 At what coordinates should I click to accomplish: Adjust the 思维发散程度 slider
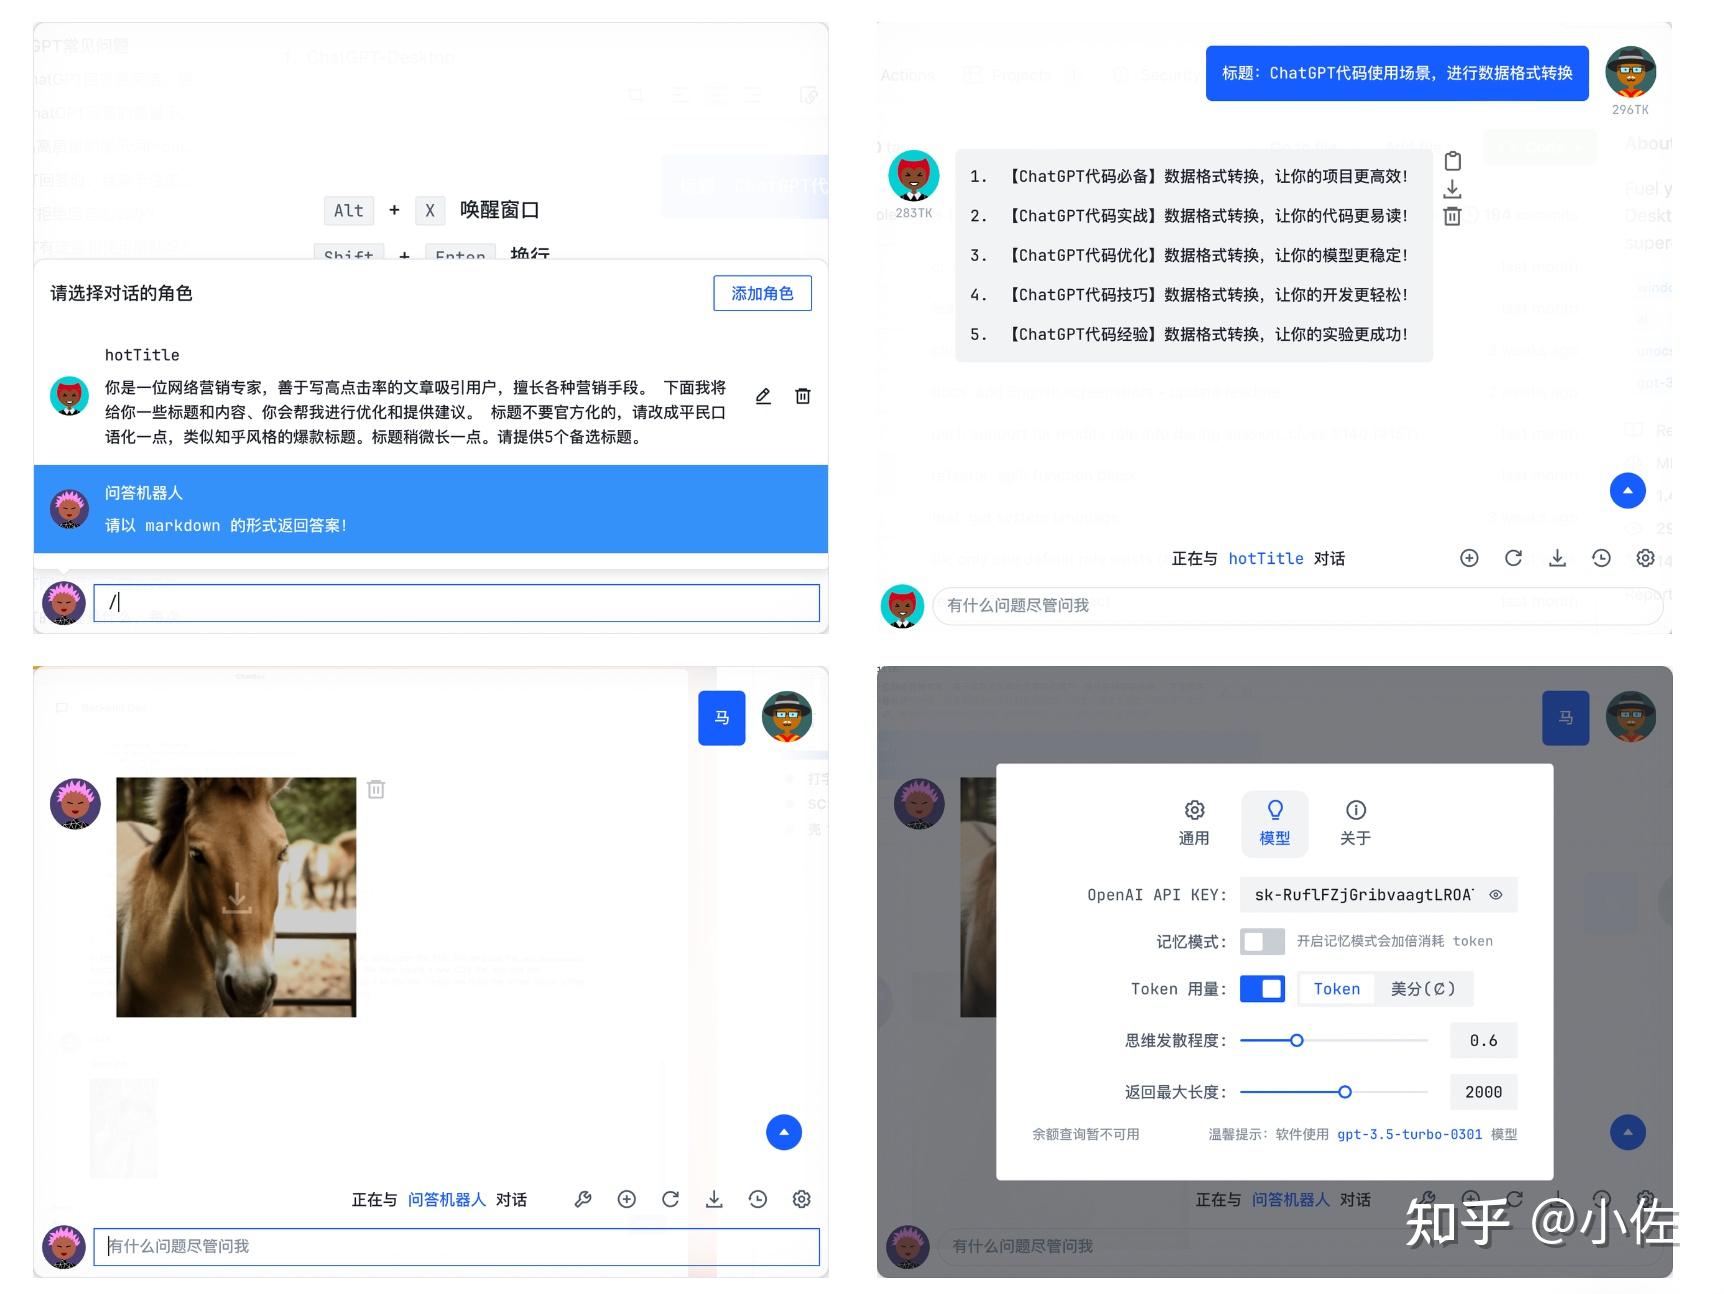[x=1297, y=1040]
